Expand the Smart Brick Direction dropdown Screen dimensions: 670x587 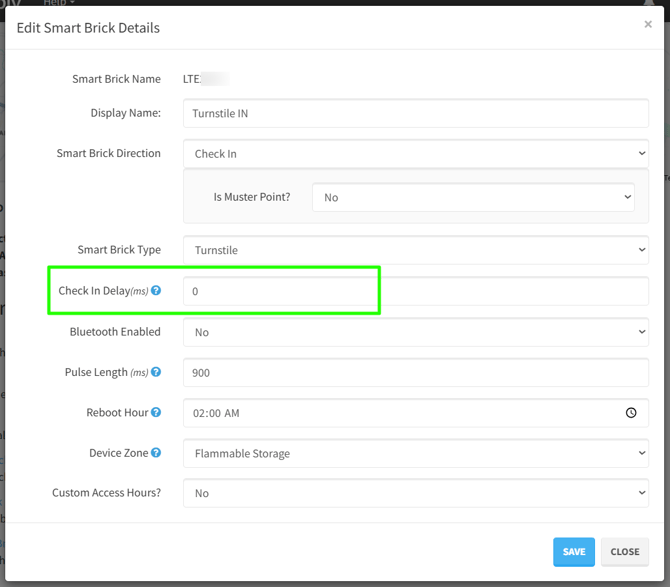[x=415, y=154]
